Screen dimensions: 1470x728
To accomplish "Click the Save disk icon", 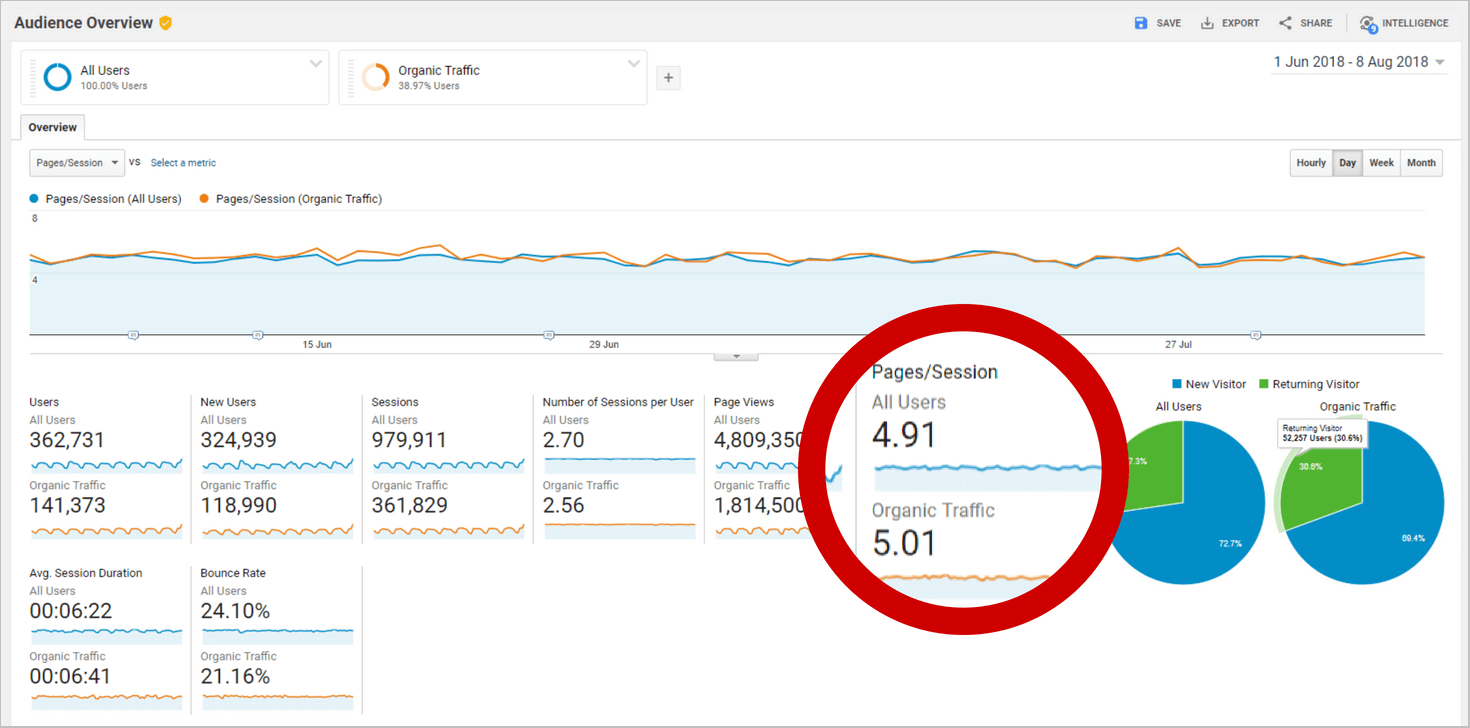I will pos(1141,23).
